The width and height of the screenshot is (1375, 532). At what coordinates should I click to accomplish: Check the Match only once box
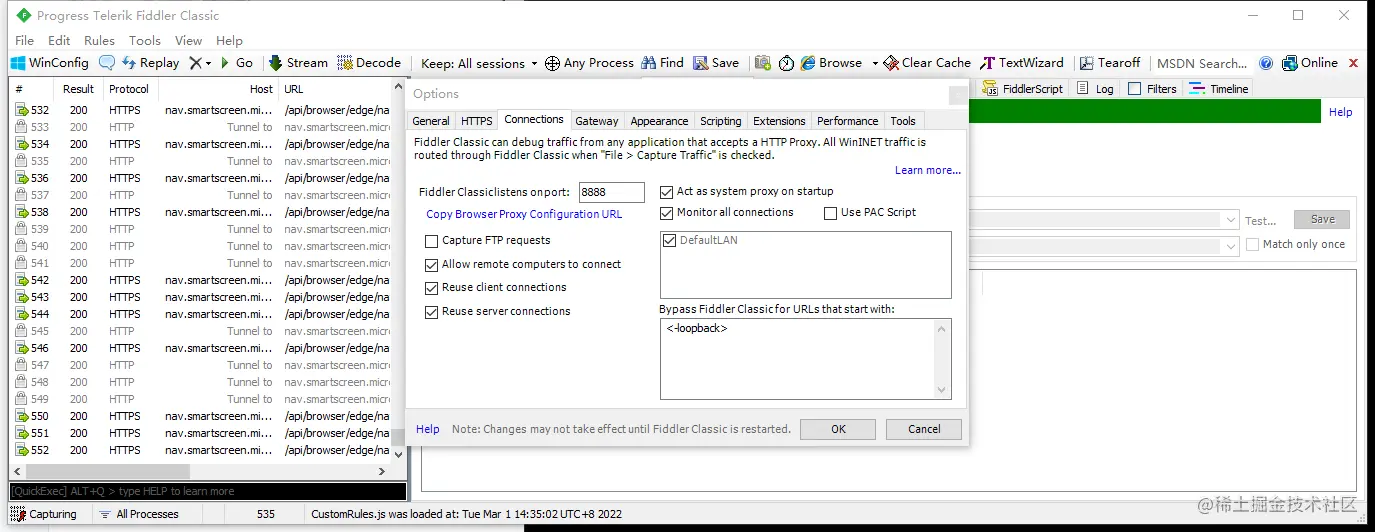point(1253,244)
